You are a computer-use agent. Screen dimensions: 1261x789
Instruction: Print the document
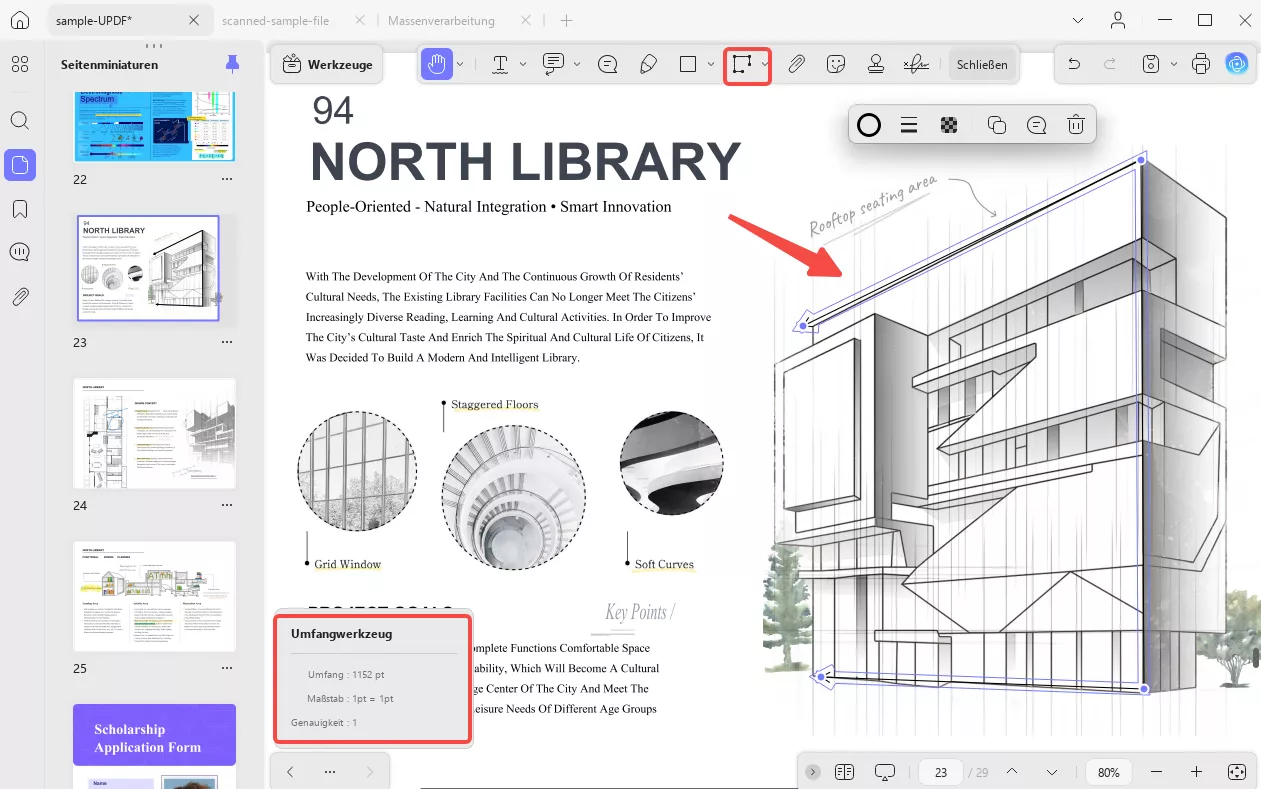(x=1201, y=64)
